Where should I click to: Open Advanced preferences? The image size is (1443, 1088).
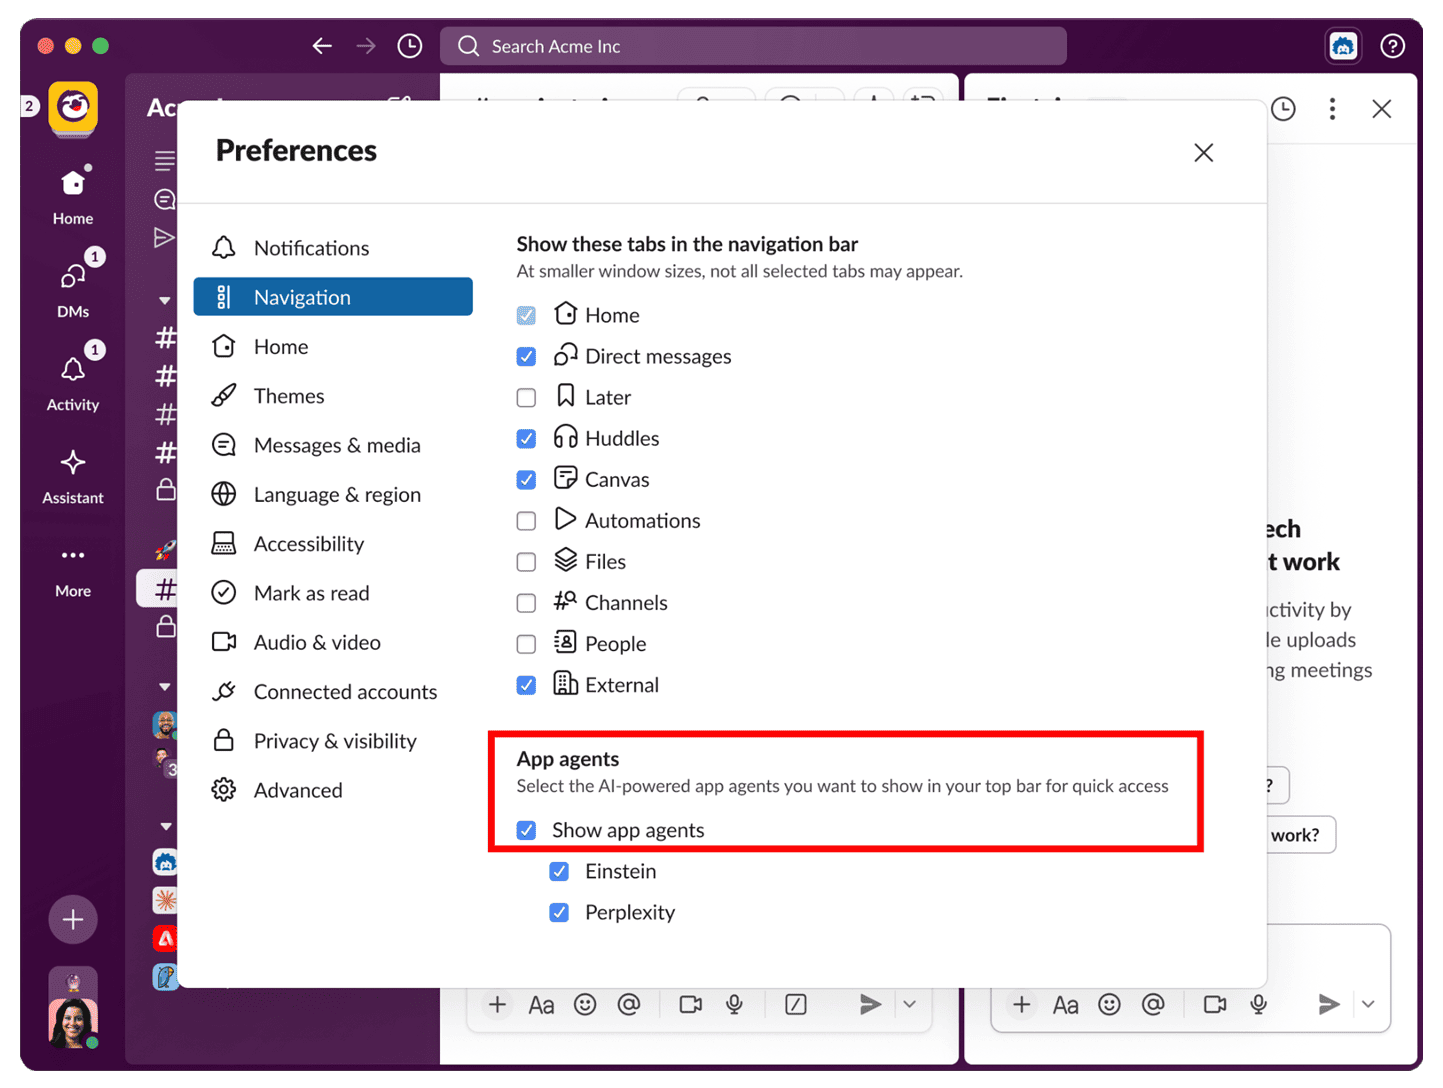coord(333,790)
